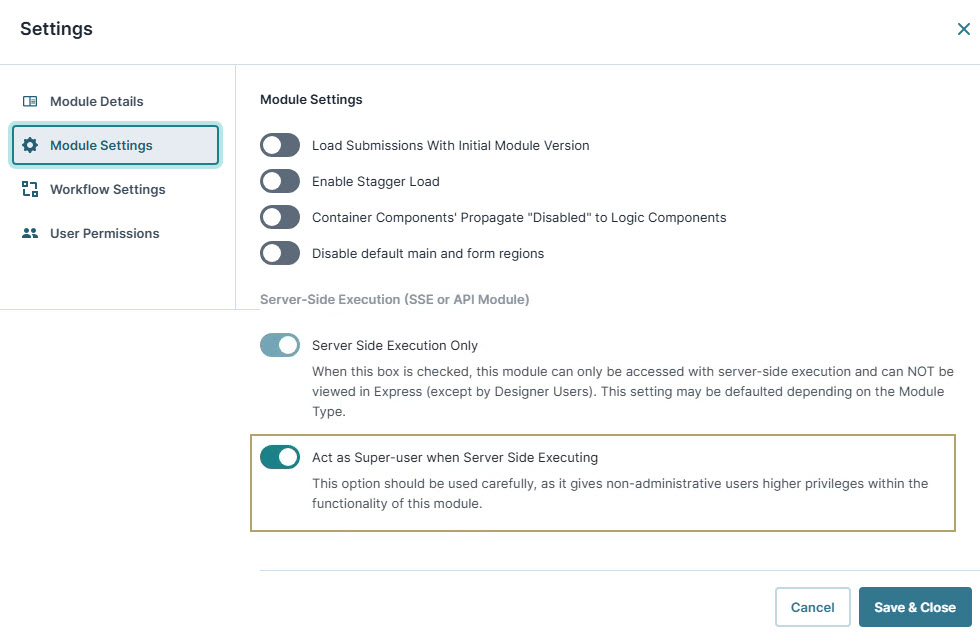Dismiss the Settings dialog with the X
Viewport: 980px width, 636px height.
pyautogui.click(x=963, y=29)
